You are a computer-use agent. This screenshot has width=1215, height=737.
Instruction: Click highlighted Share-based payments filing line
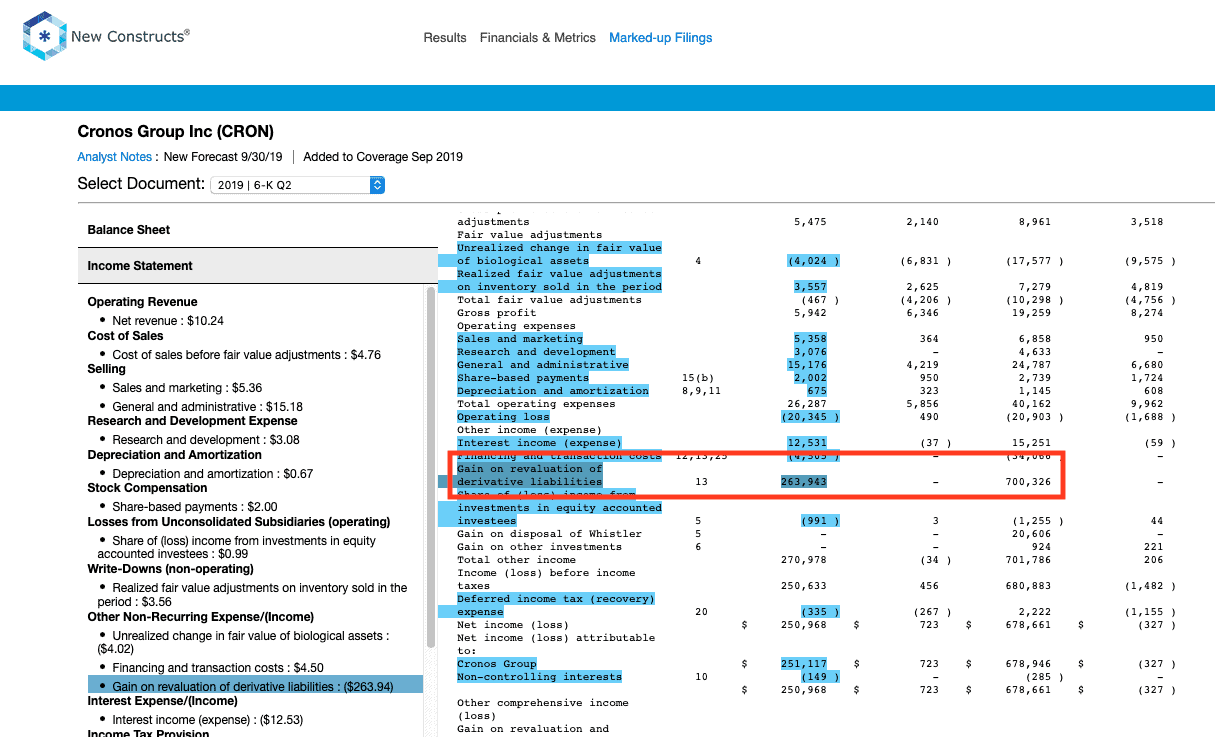523,378
